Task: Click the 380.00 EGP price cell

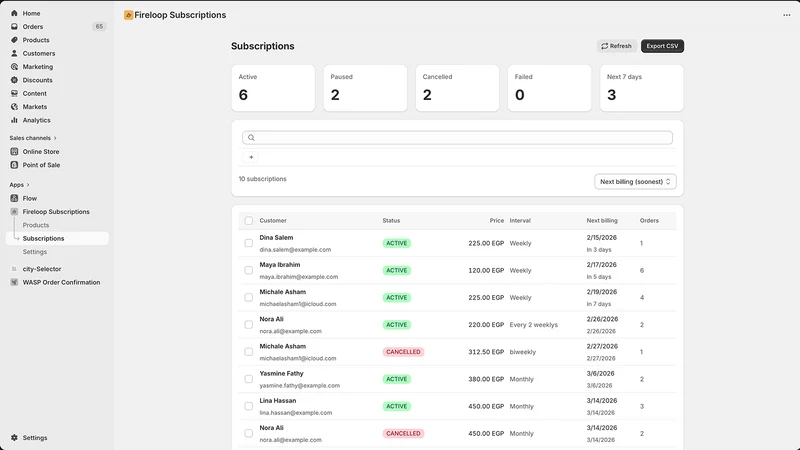Action: point(486,379)
